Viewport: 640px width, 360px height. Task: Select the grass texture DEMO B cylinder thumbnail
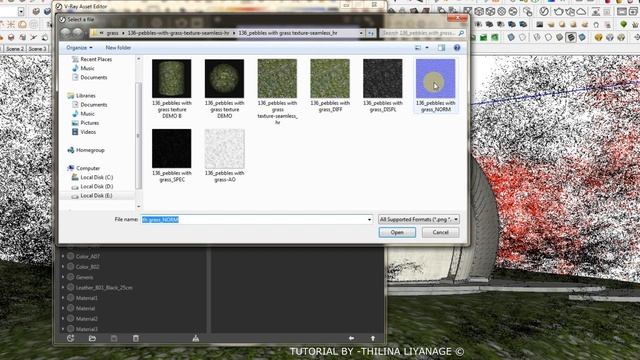pos(171,78)
